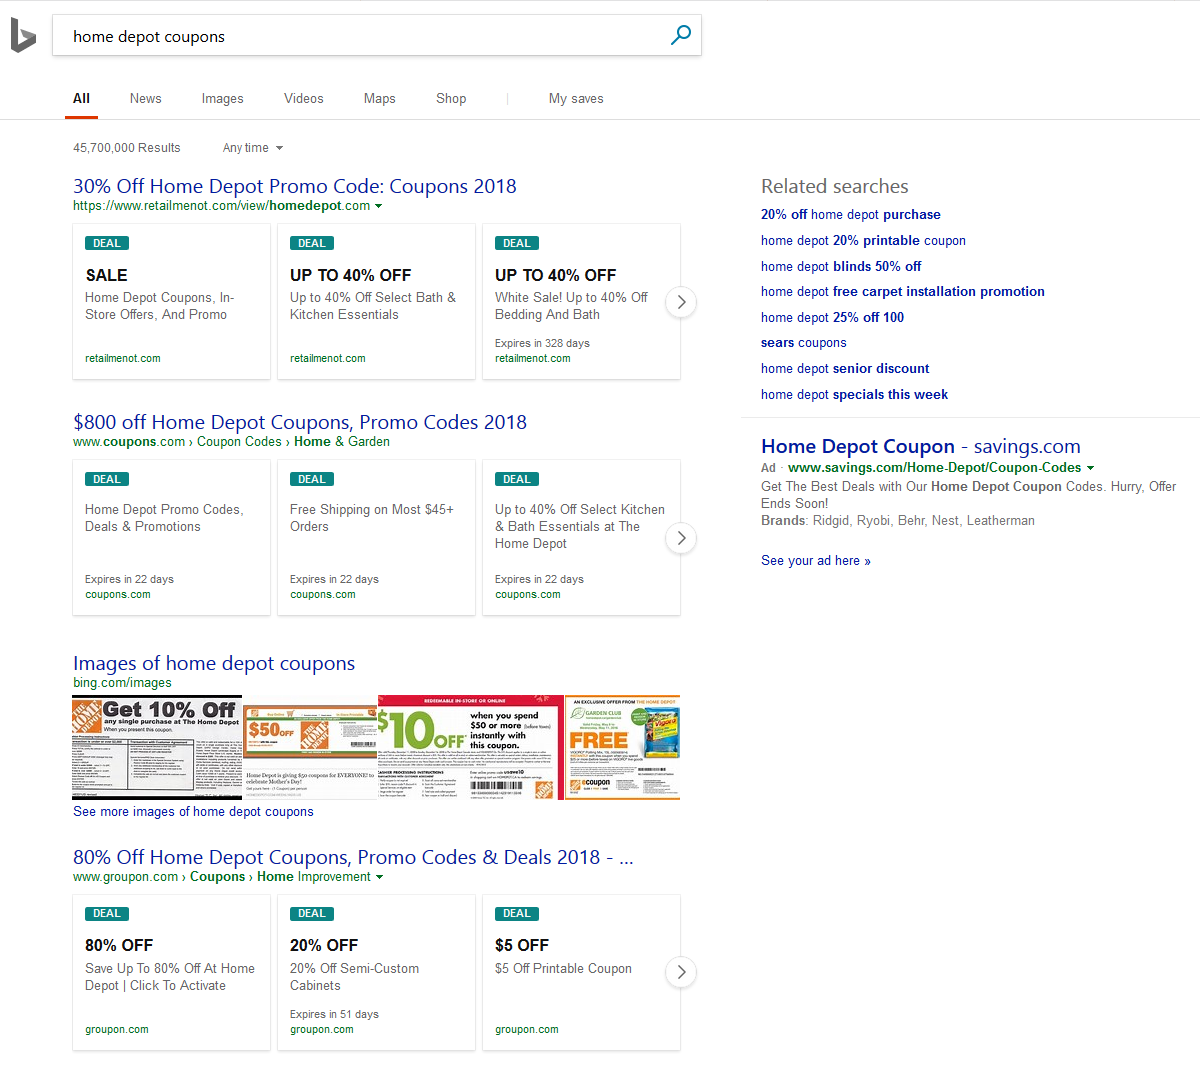Click the 'See your ad here' link

[x=815, y=561]
